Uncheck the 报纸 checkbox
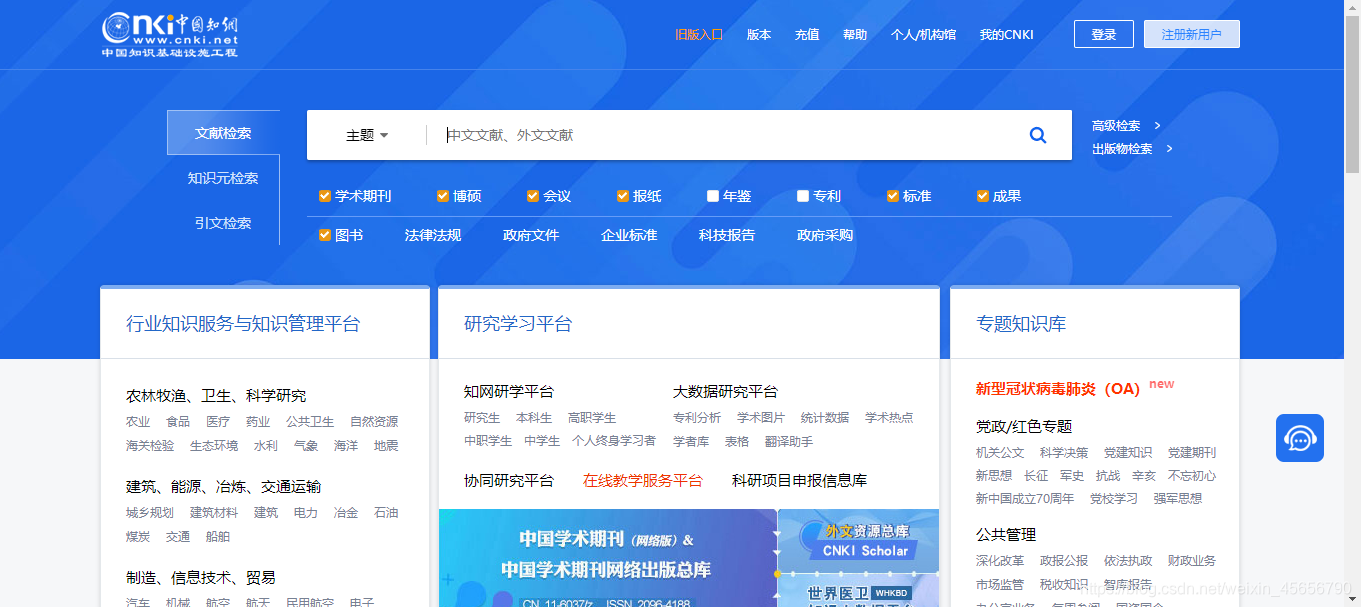The width and height of the screenshot is (1361, 607). (623, 196)
